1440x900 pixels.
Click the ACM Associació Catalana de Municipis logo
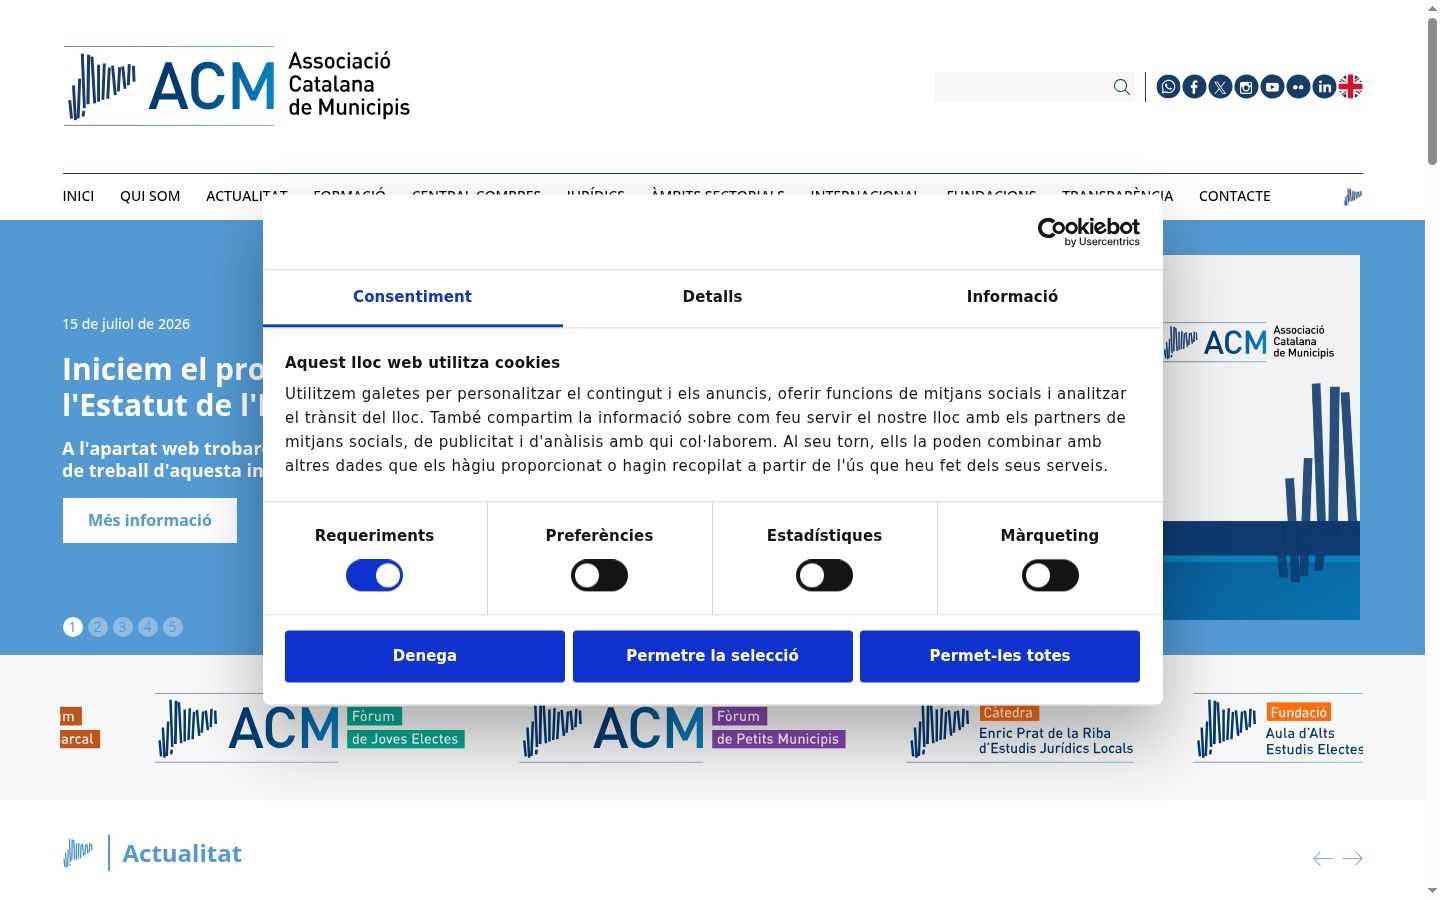coord(237,85)
